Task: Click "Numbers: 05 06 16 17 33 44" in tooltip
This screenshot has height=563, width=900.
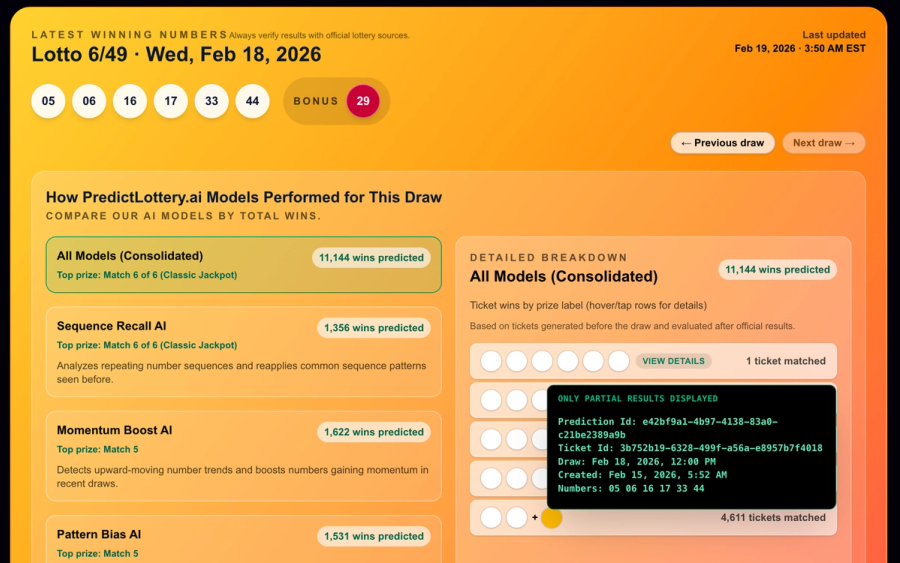Action: [x=631, y=488]
